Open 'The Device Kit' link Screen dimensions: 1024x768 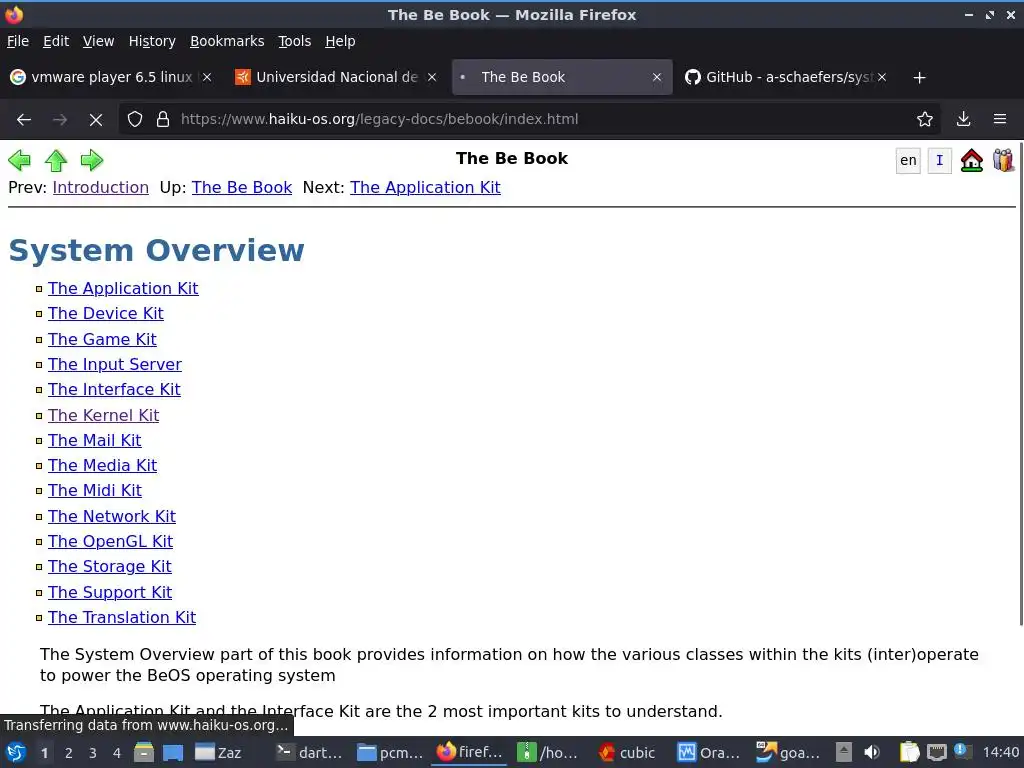(x=105, y=313)
